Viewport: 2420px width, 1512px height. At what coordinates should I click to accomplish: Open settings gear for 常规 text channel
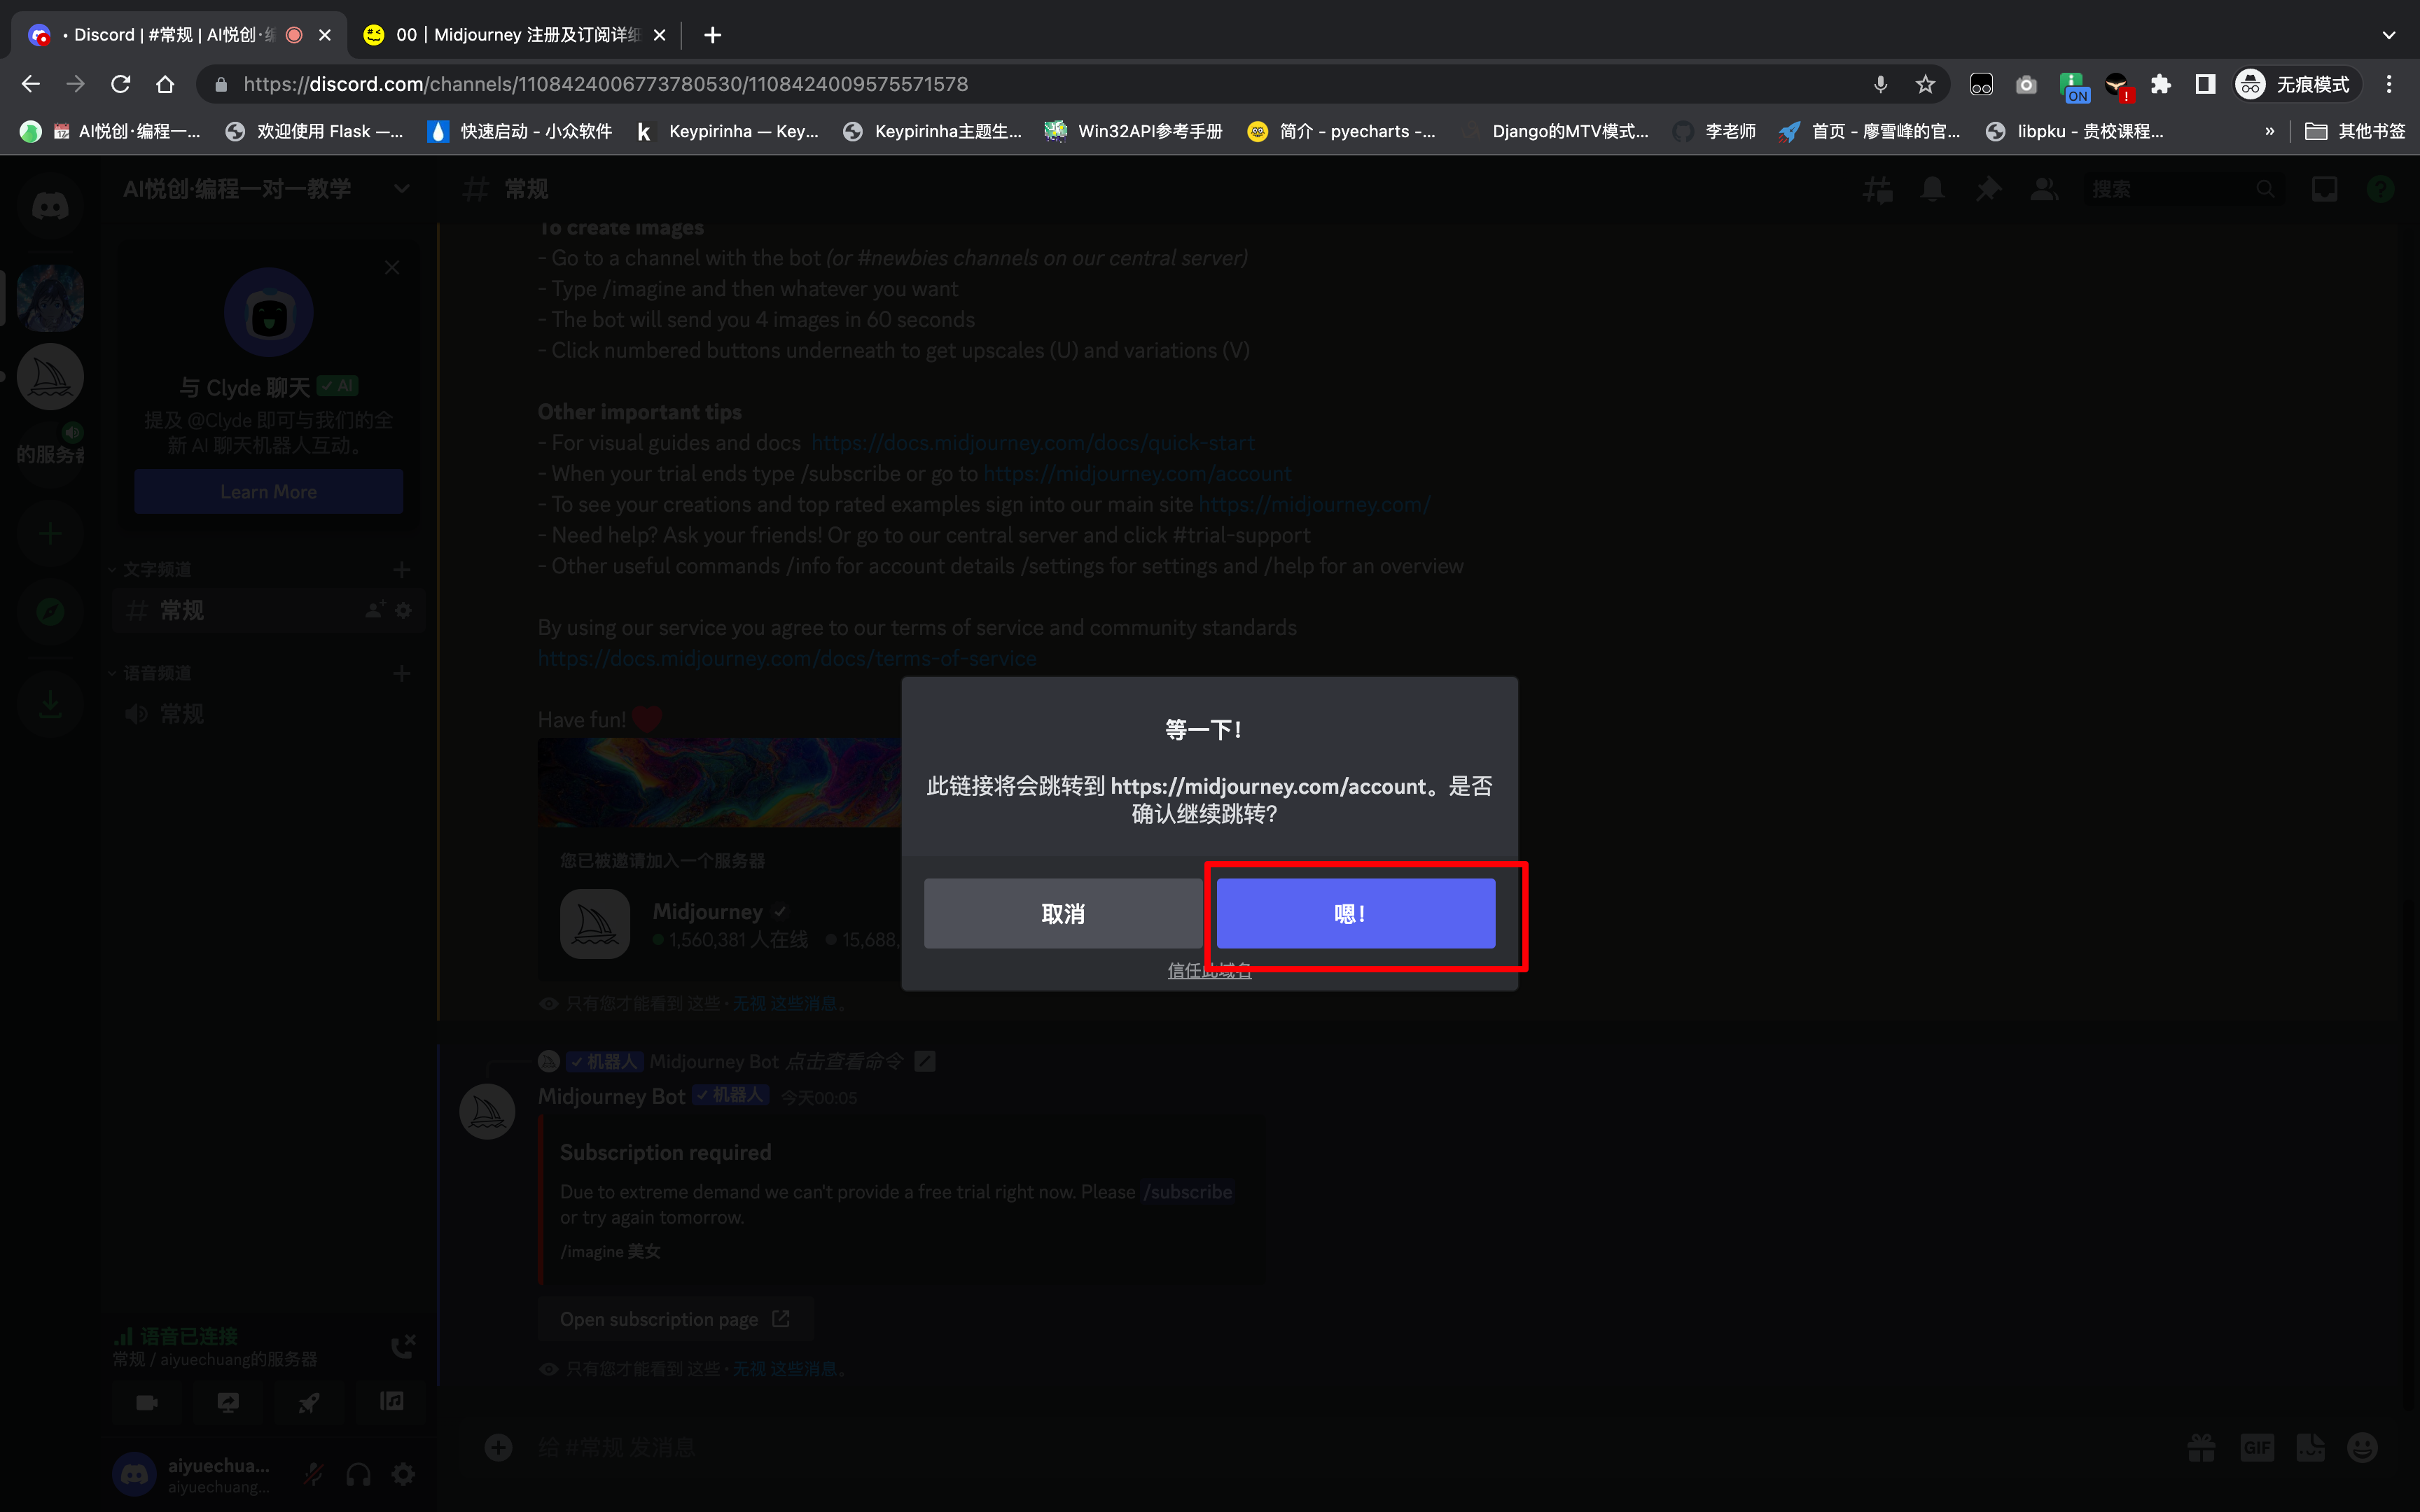[x=403, y=610]
